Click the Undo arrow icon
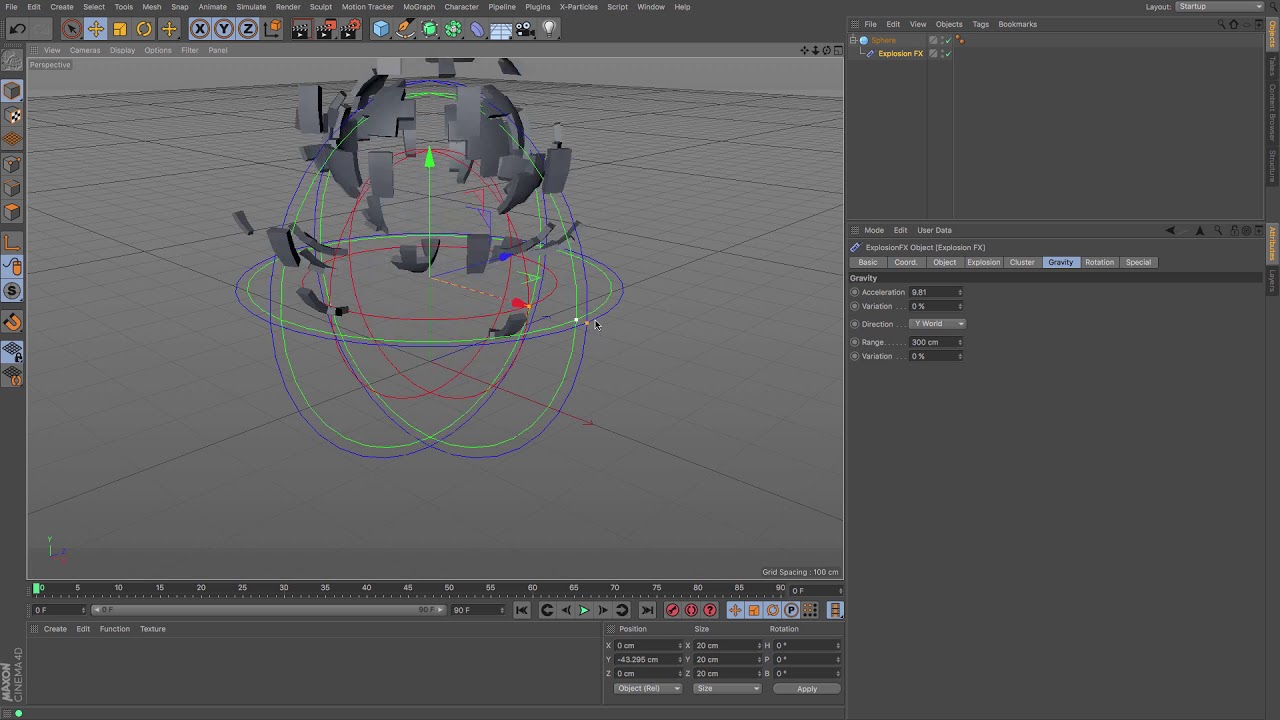The height and width of the screenshot is (720, 1280). pyautogui.click(x=17, y=29)
